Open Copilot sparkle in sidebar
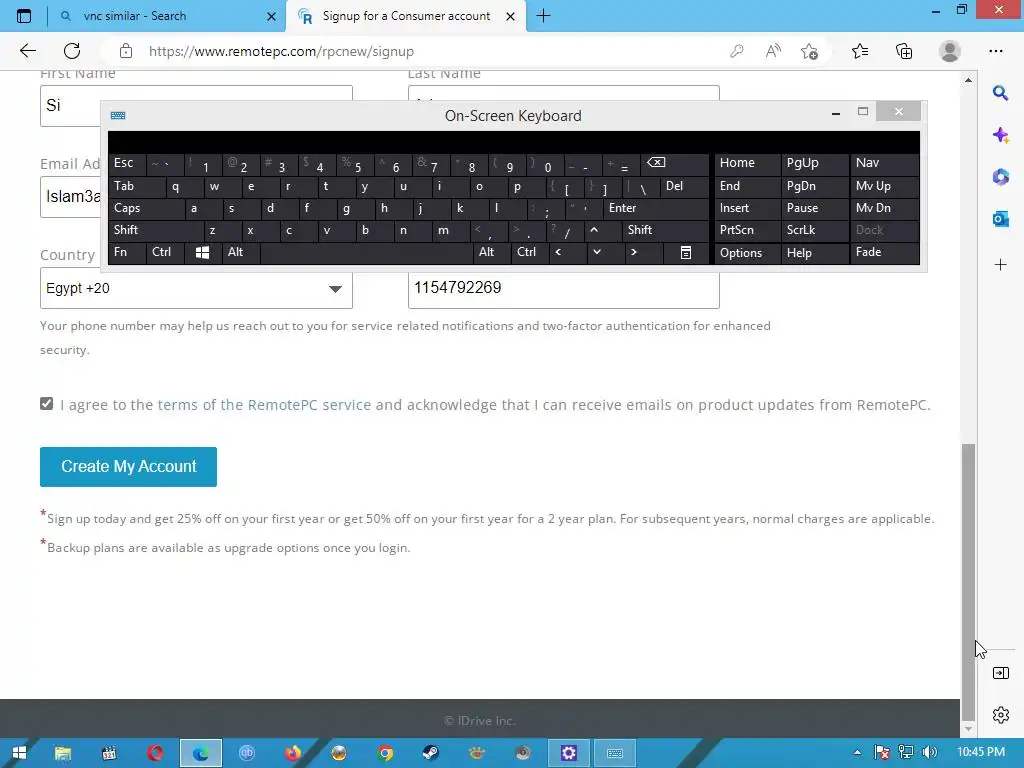The height and width of the screenshot is (768, 1024). 1000,135
